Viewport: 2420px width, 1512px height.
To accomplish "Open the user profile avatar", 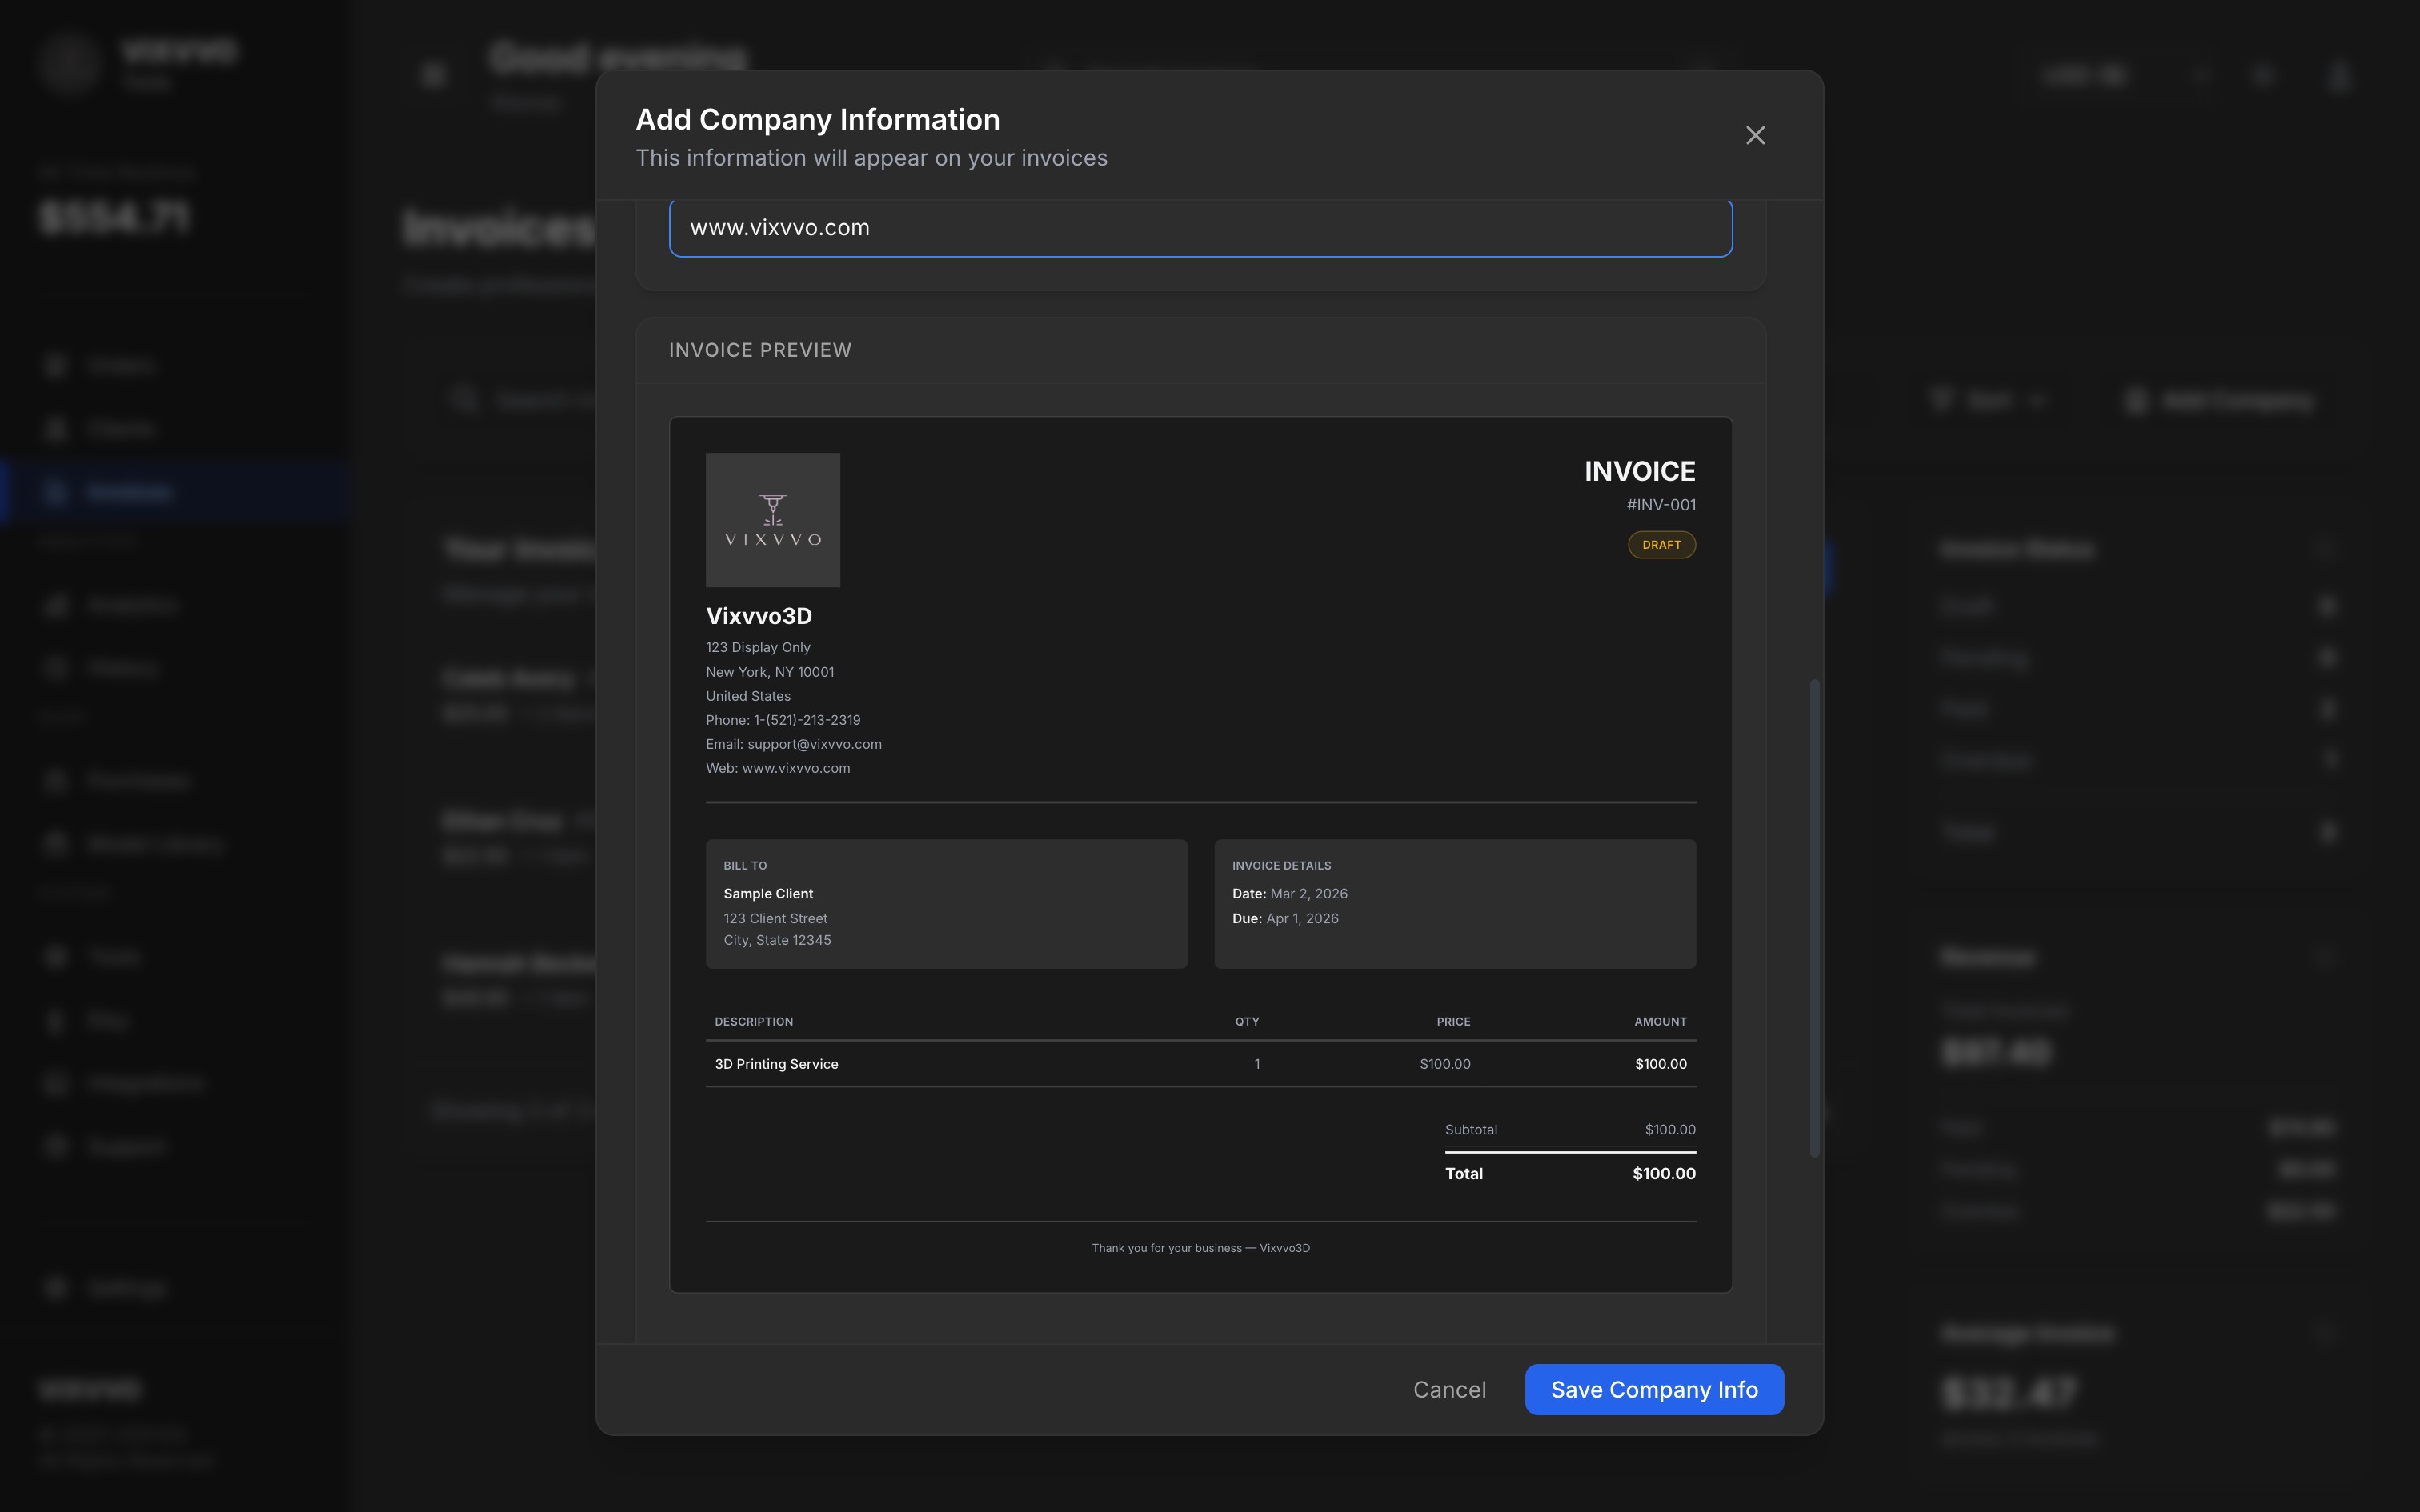I will point(2340,75).
